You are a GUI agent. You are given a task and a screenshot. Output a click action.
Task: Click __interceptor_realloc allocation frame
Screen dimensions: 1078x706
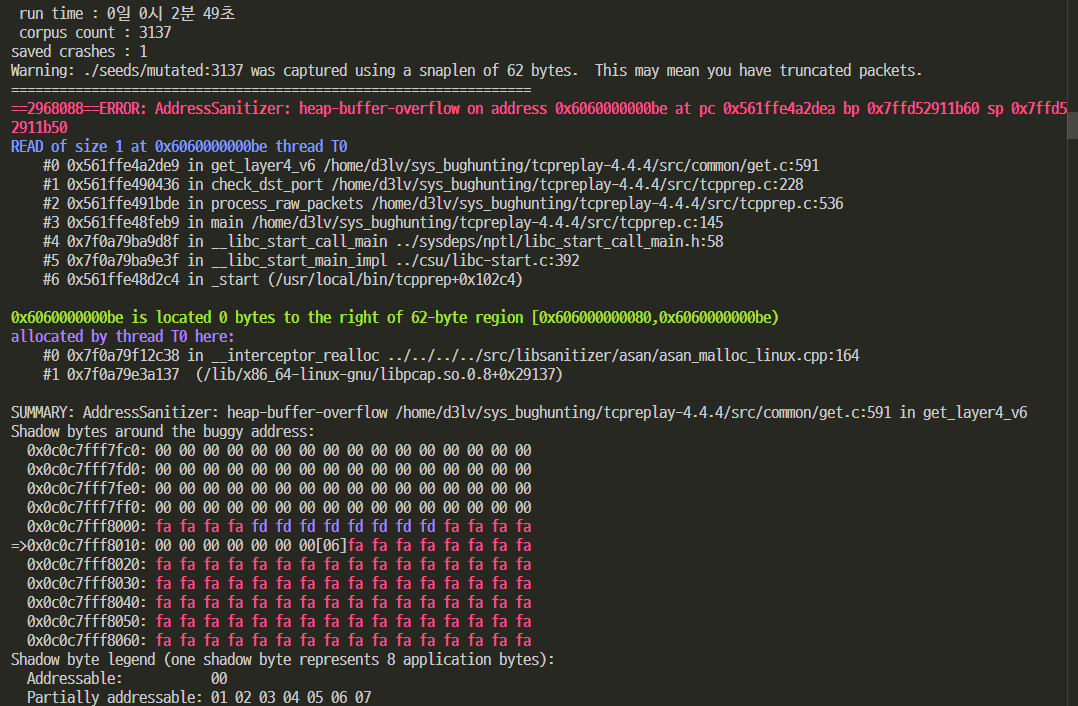click(x=451, y=355)
